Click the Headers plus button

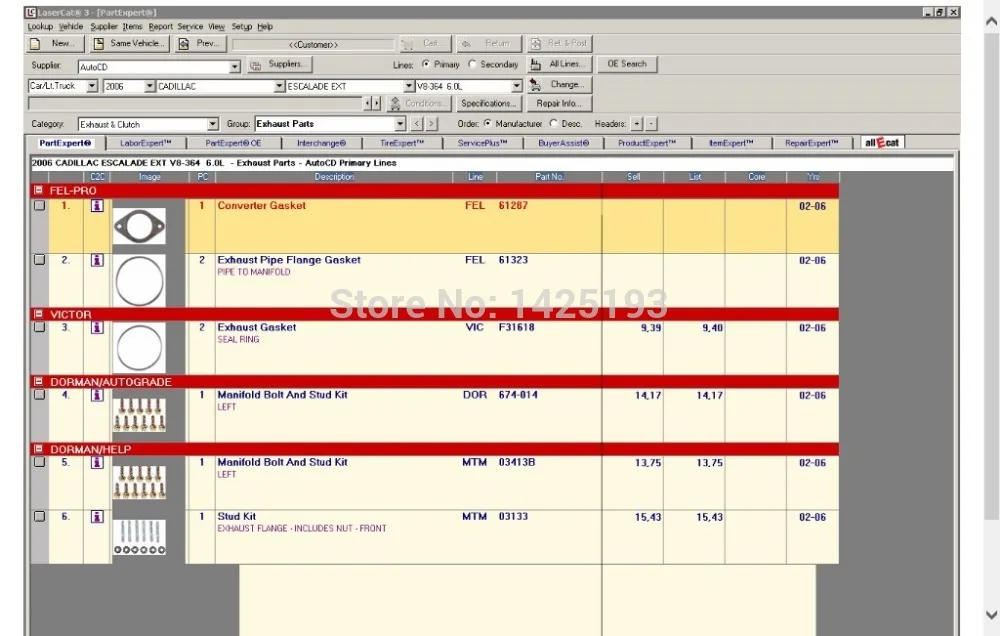click(x=636, y=124)
